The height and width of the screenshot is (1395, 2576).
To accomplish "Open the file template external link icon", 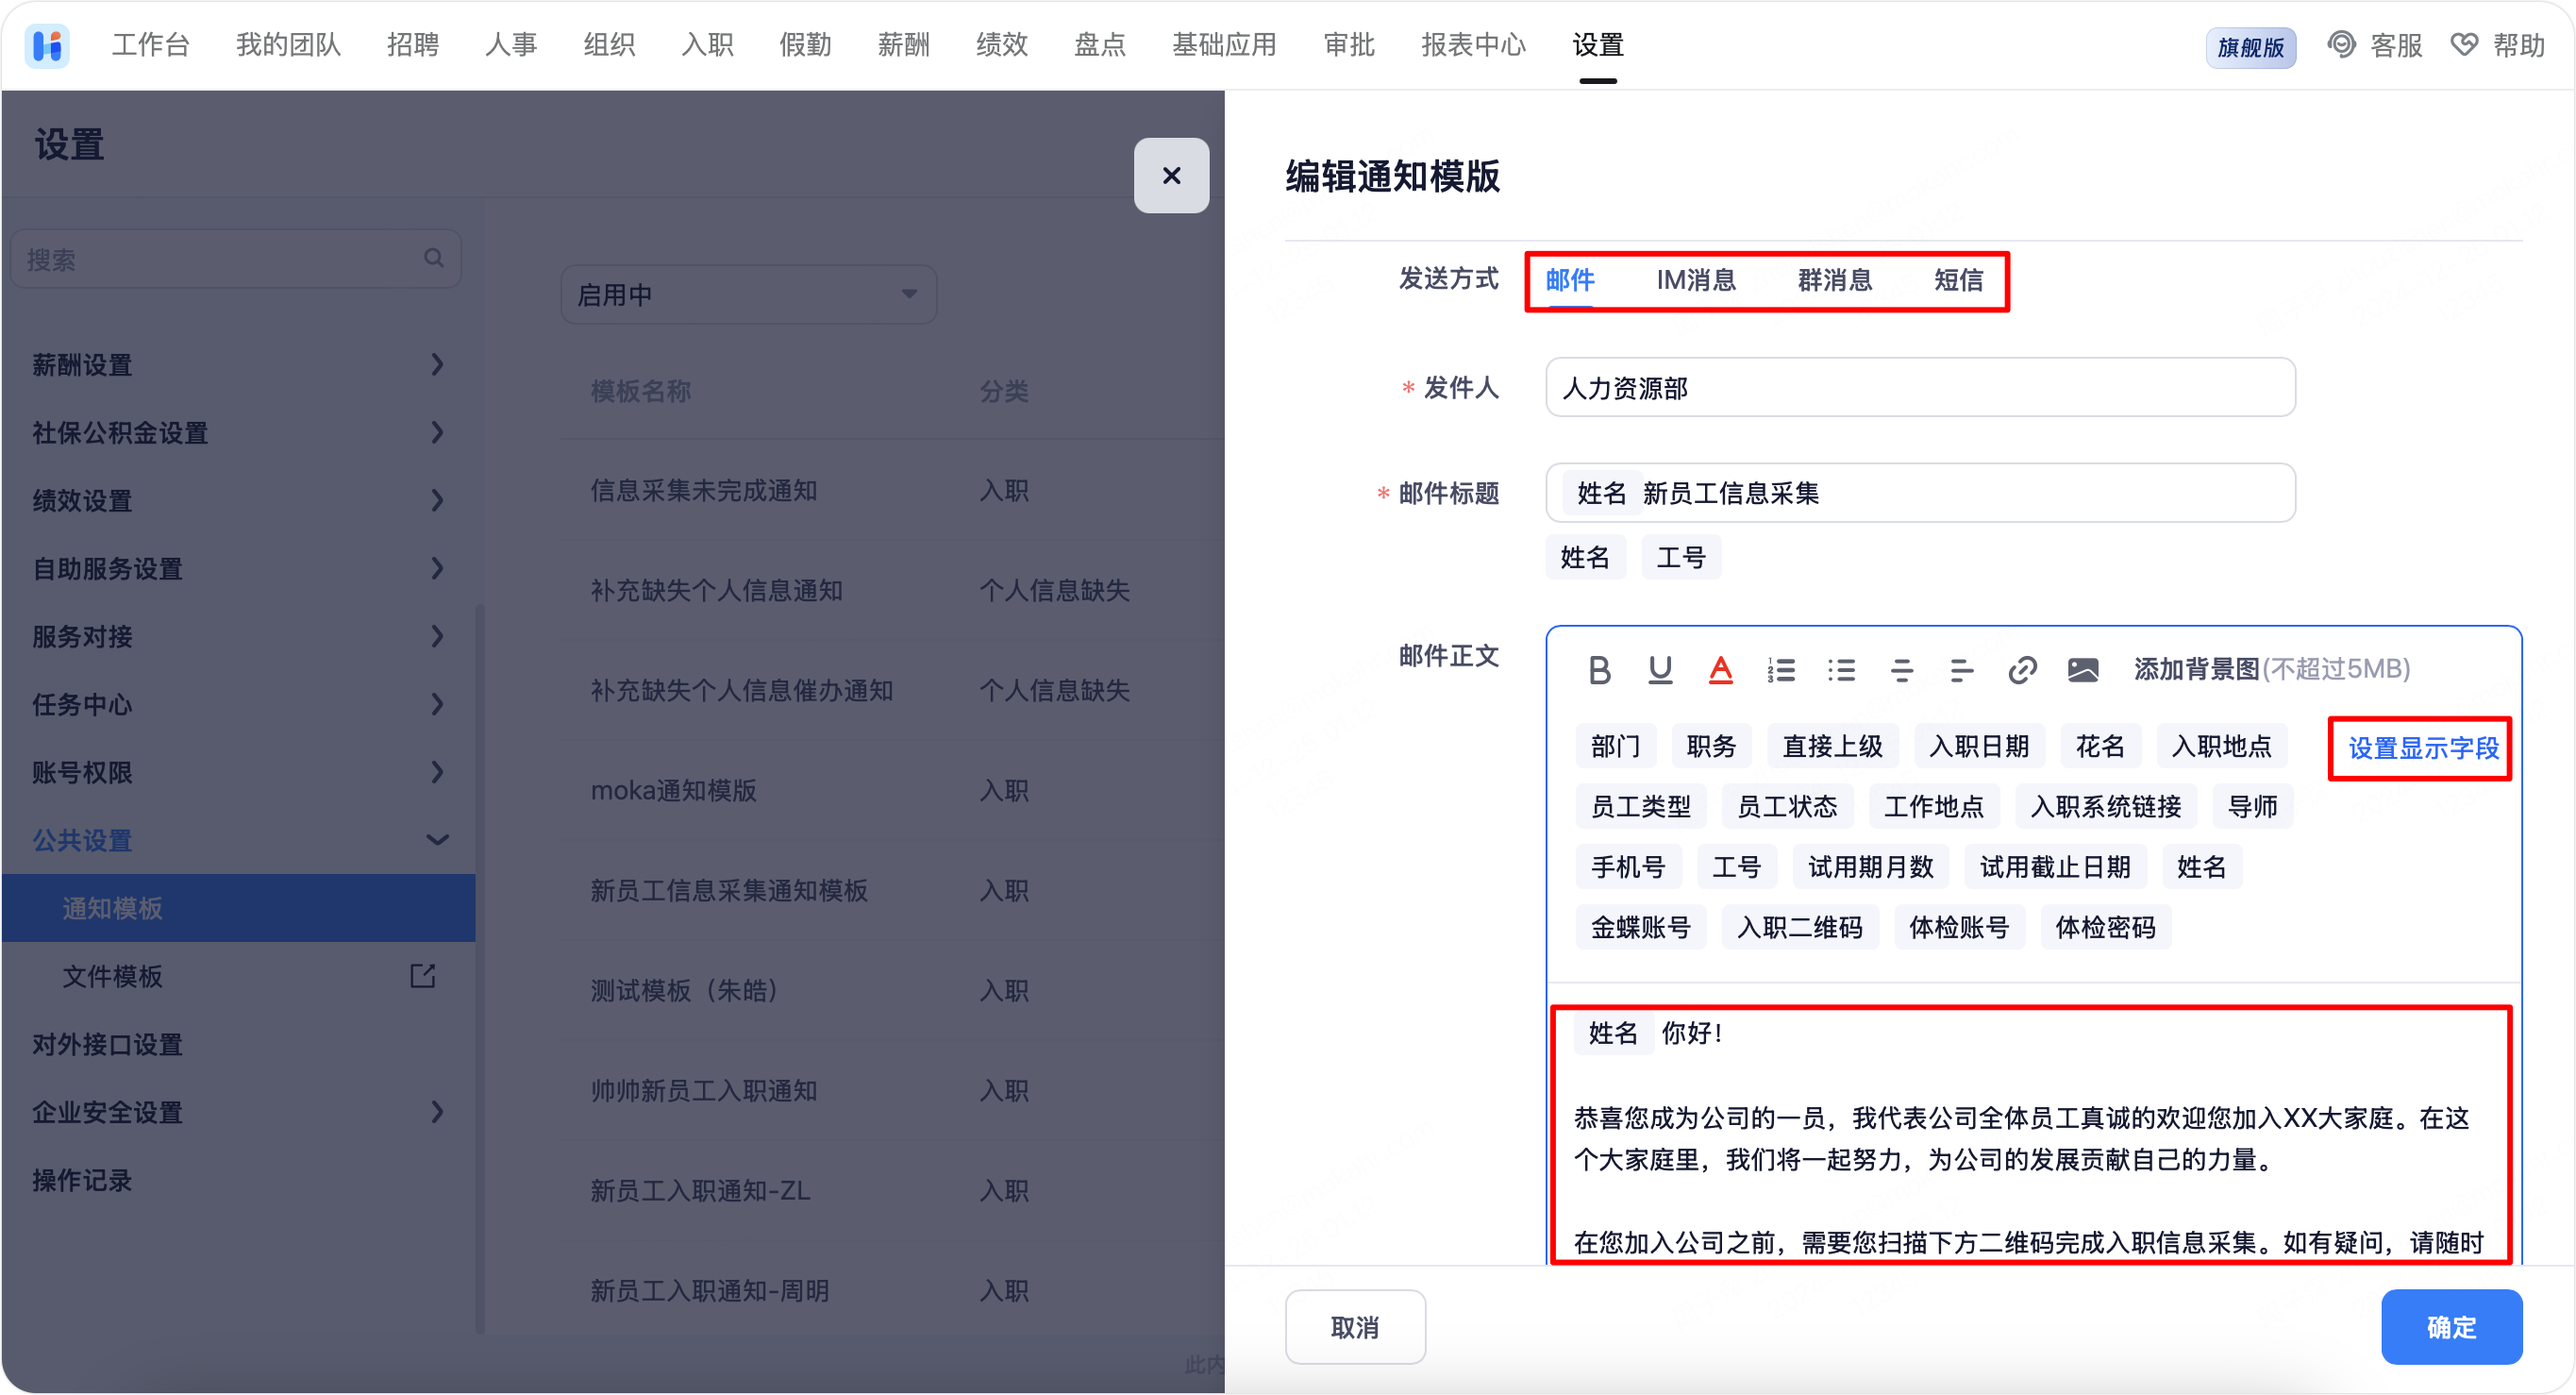I will pos(423,975).
